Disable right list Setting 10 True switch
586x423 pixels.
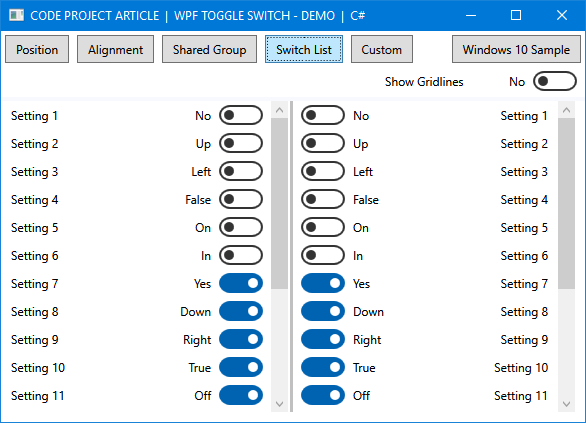coord(323,367)
